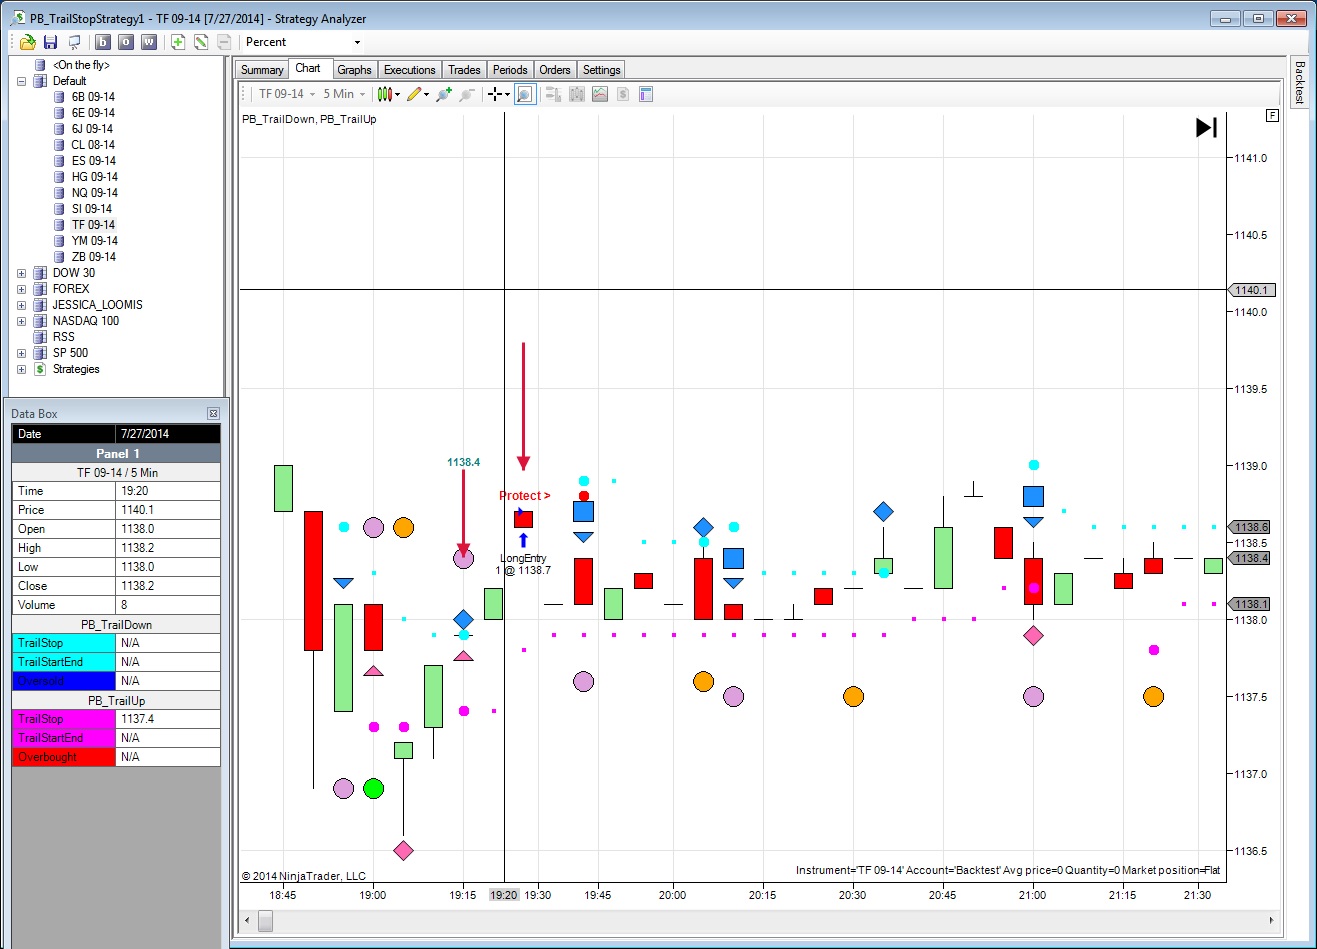The image size is (1317, 949).
Task: Switch to the Summary tab
Action: coord(262,70)
